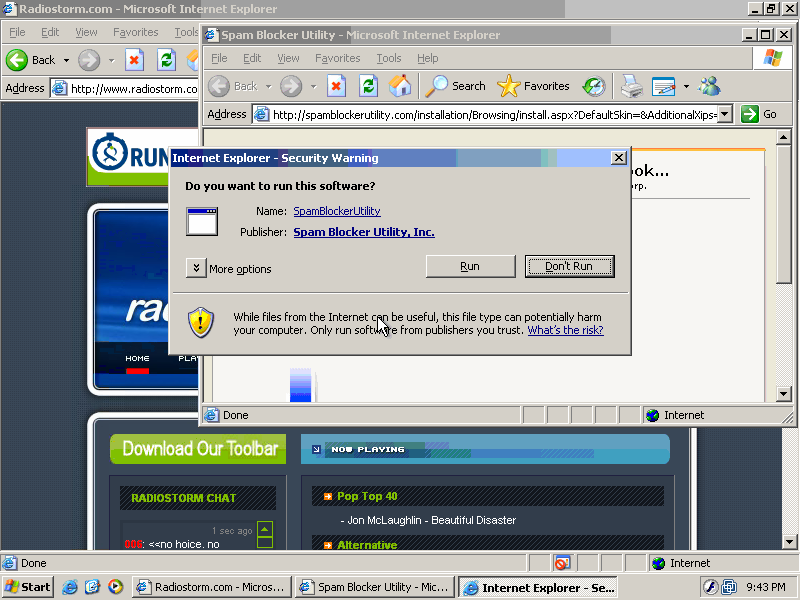Image resolution: width=800 pixels, height=600 pixels.
Task: Open the Spam Blocker Utility, Inc. publisher link
Action: (x=364, y=232)
